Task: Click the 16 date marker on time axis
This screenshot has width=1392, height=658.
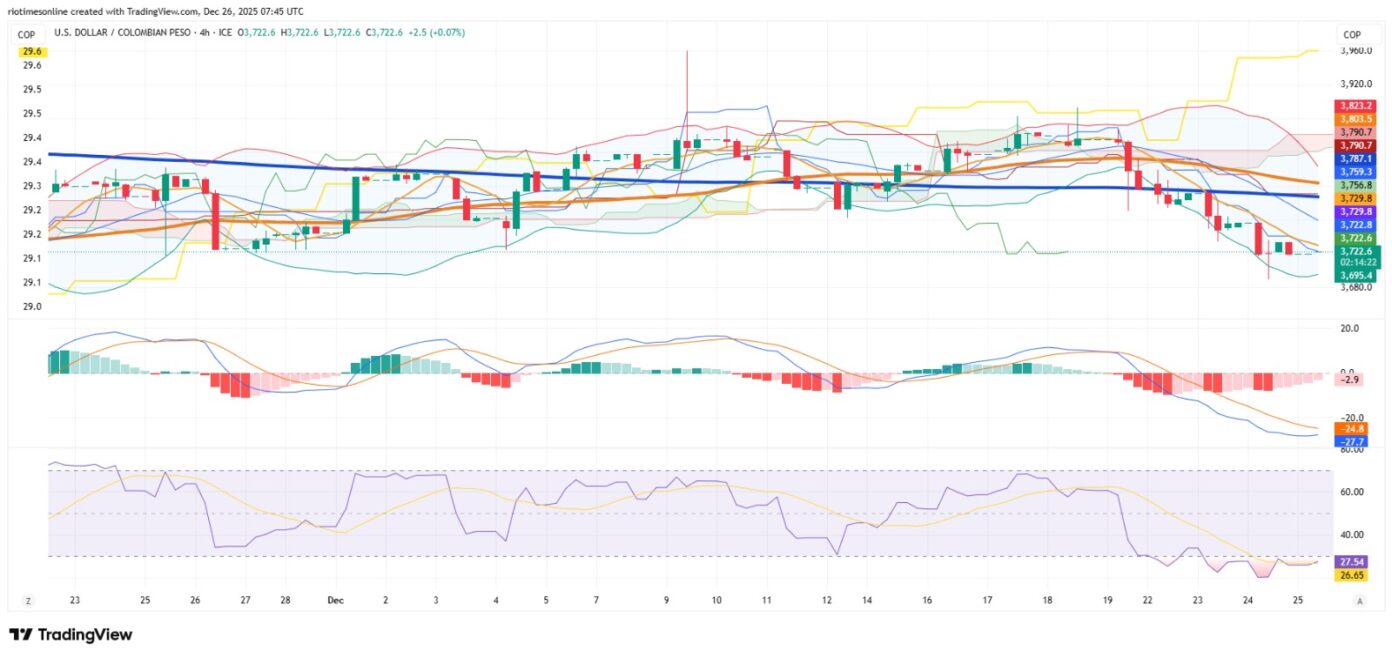Action: coord(927,600)
